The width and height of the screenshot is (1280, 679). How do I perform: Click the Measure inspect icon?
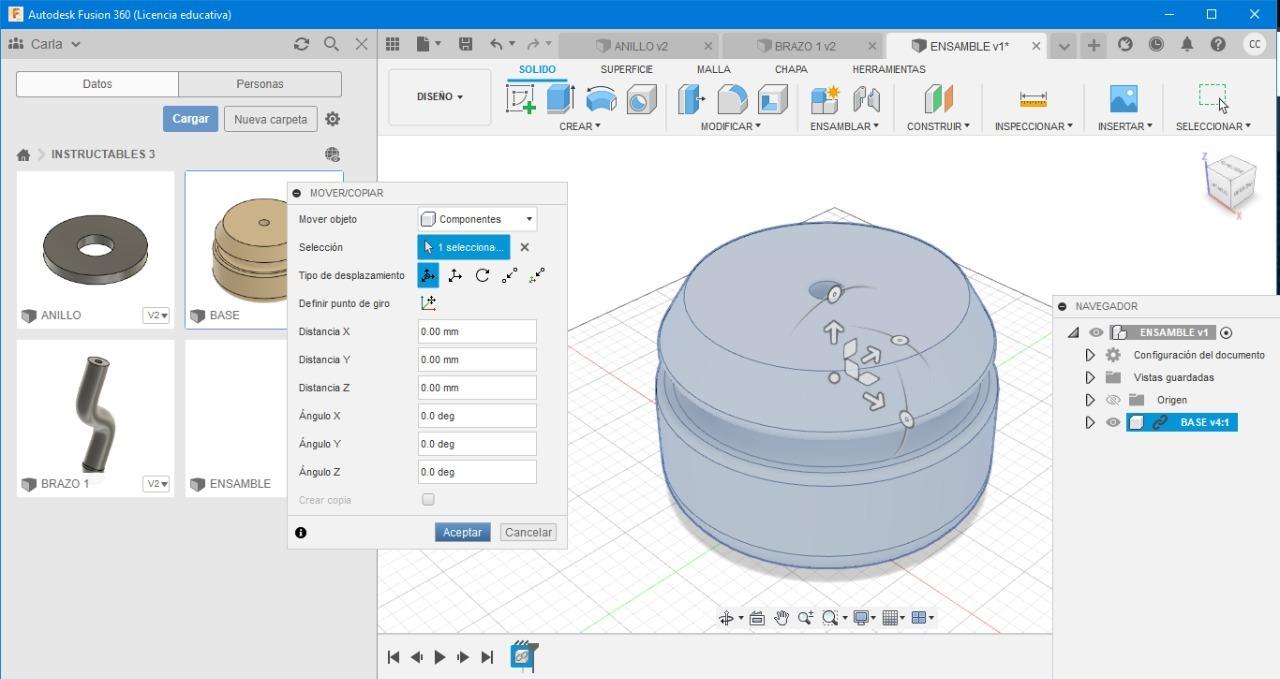pyautogui.click(x=1033, y=99)
